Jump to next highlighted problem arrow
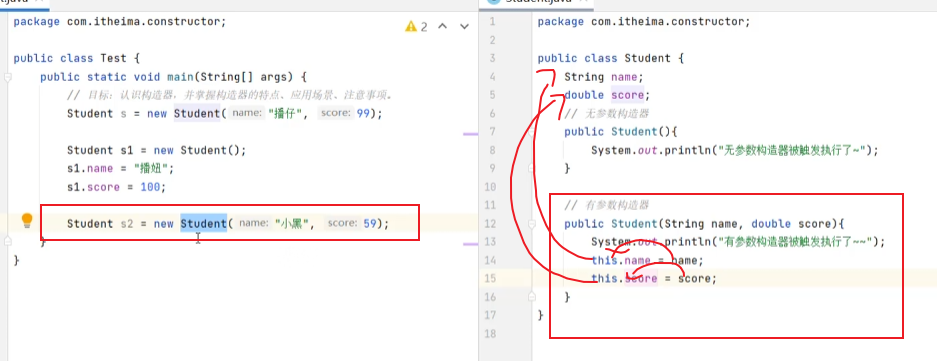This screenshot has width=937, height=361. (x=464, y=26)
